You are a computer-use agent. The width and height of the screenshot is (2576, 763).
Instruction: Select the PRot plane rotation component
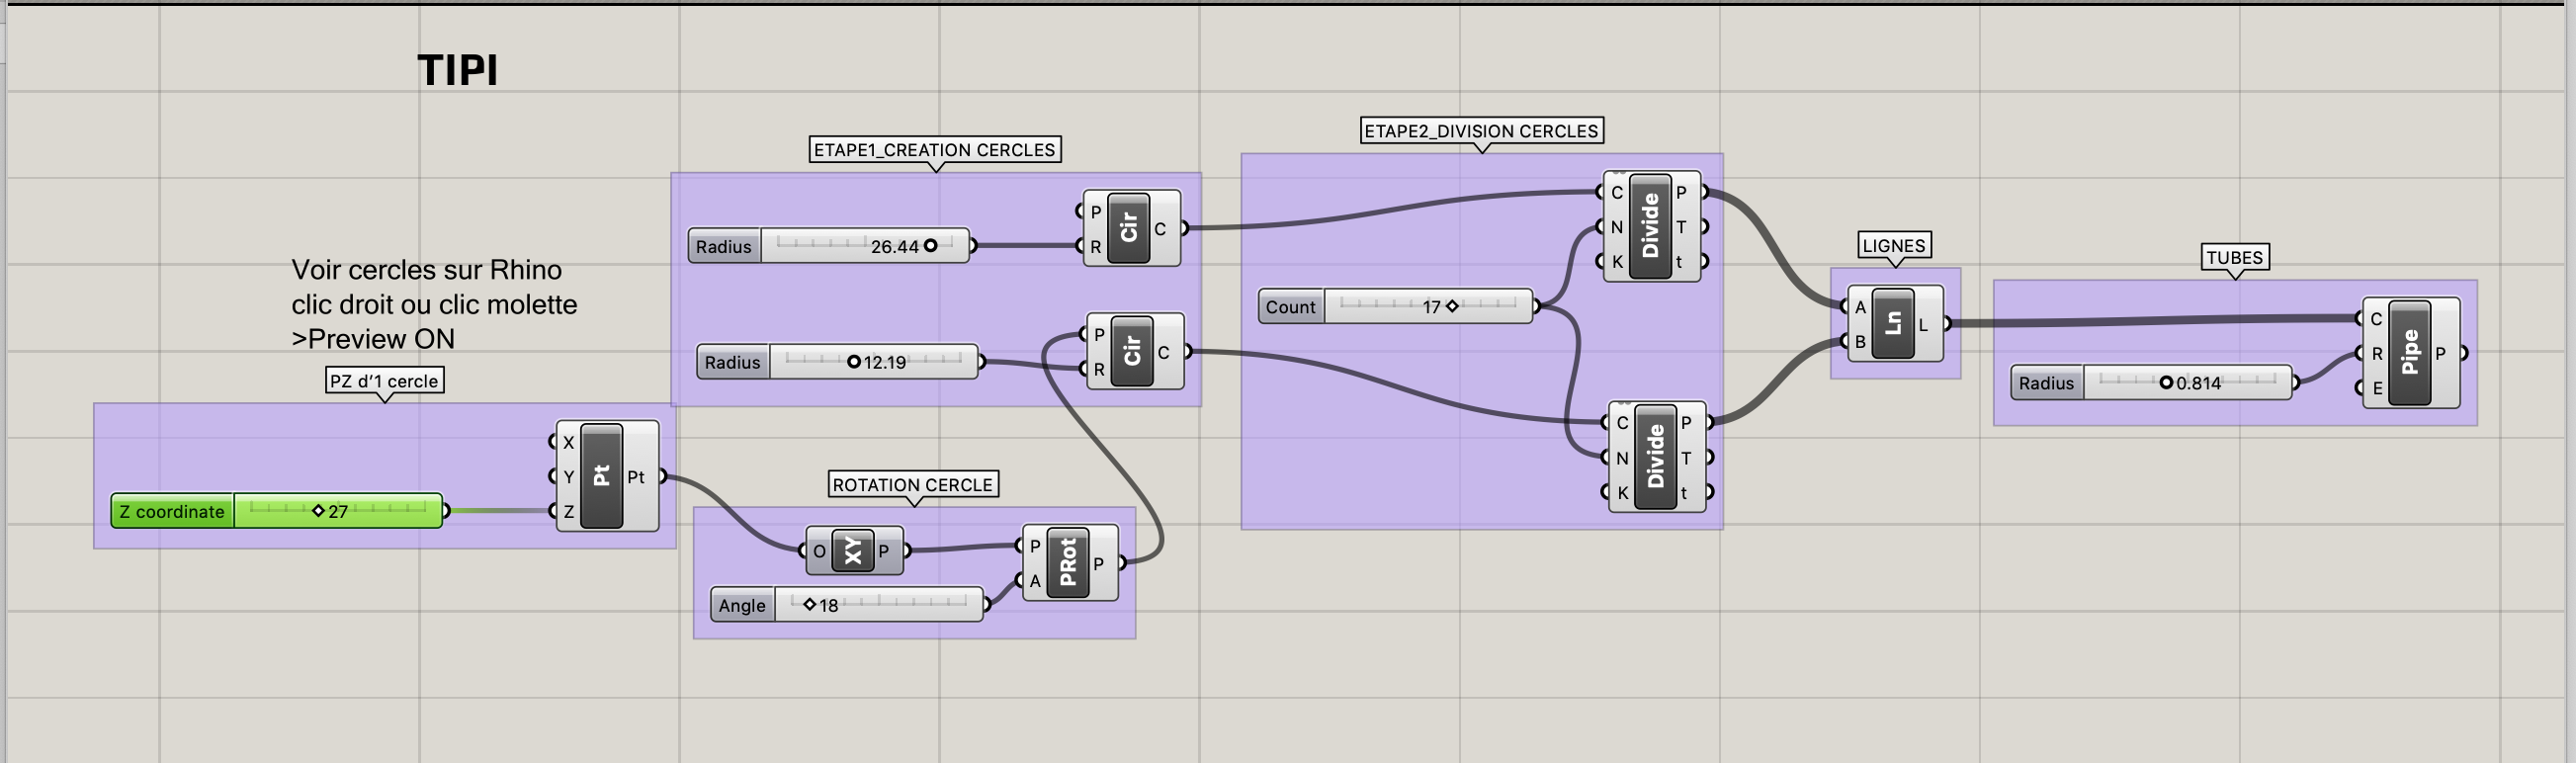[x=1067, y=563]
